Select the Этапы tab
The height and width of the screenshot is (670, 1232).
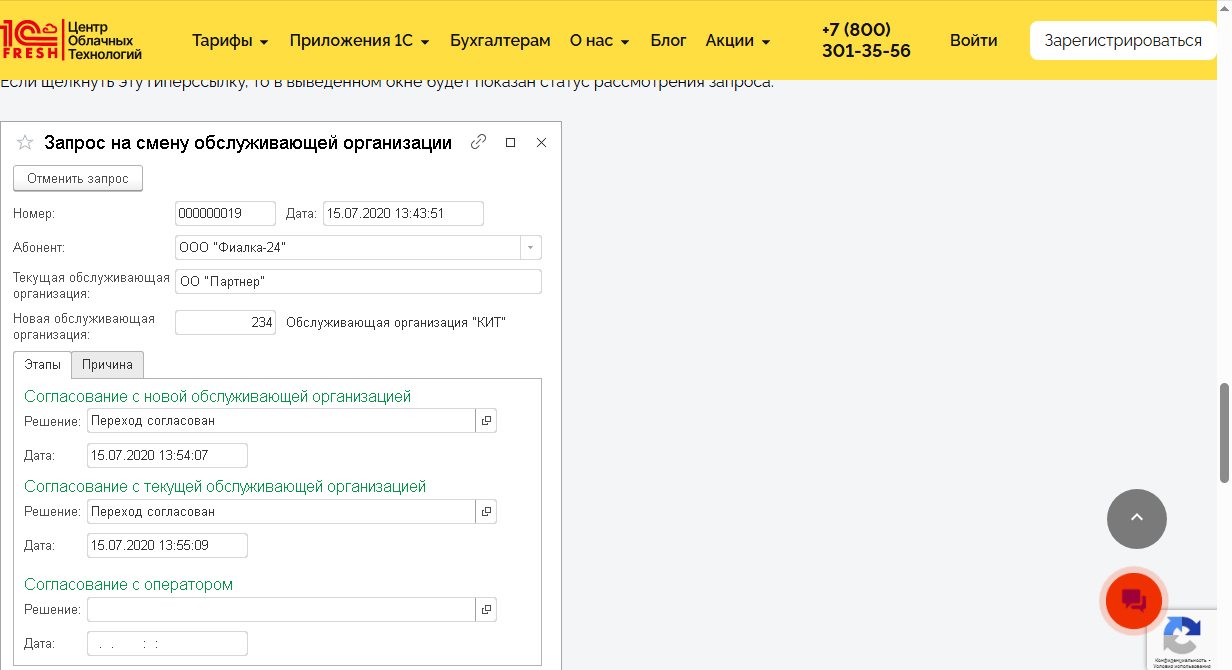42,364
